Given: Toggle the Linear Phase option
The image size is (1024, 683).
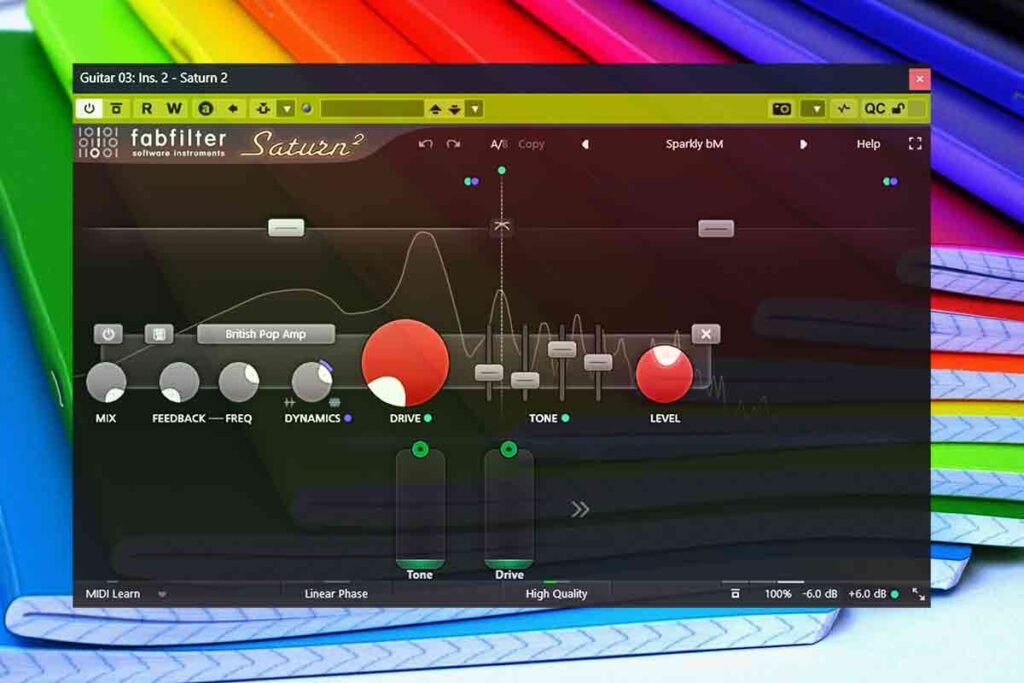Looking at the screenshot, I should click(336, 594).
